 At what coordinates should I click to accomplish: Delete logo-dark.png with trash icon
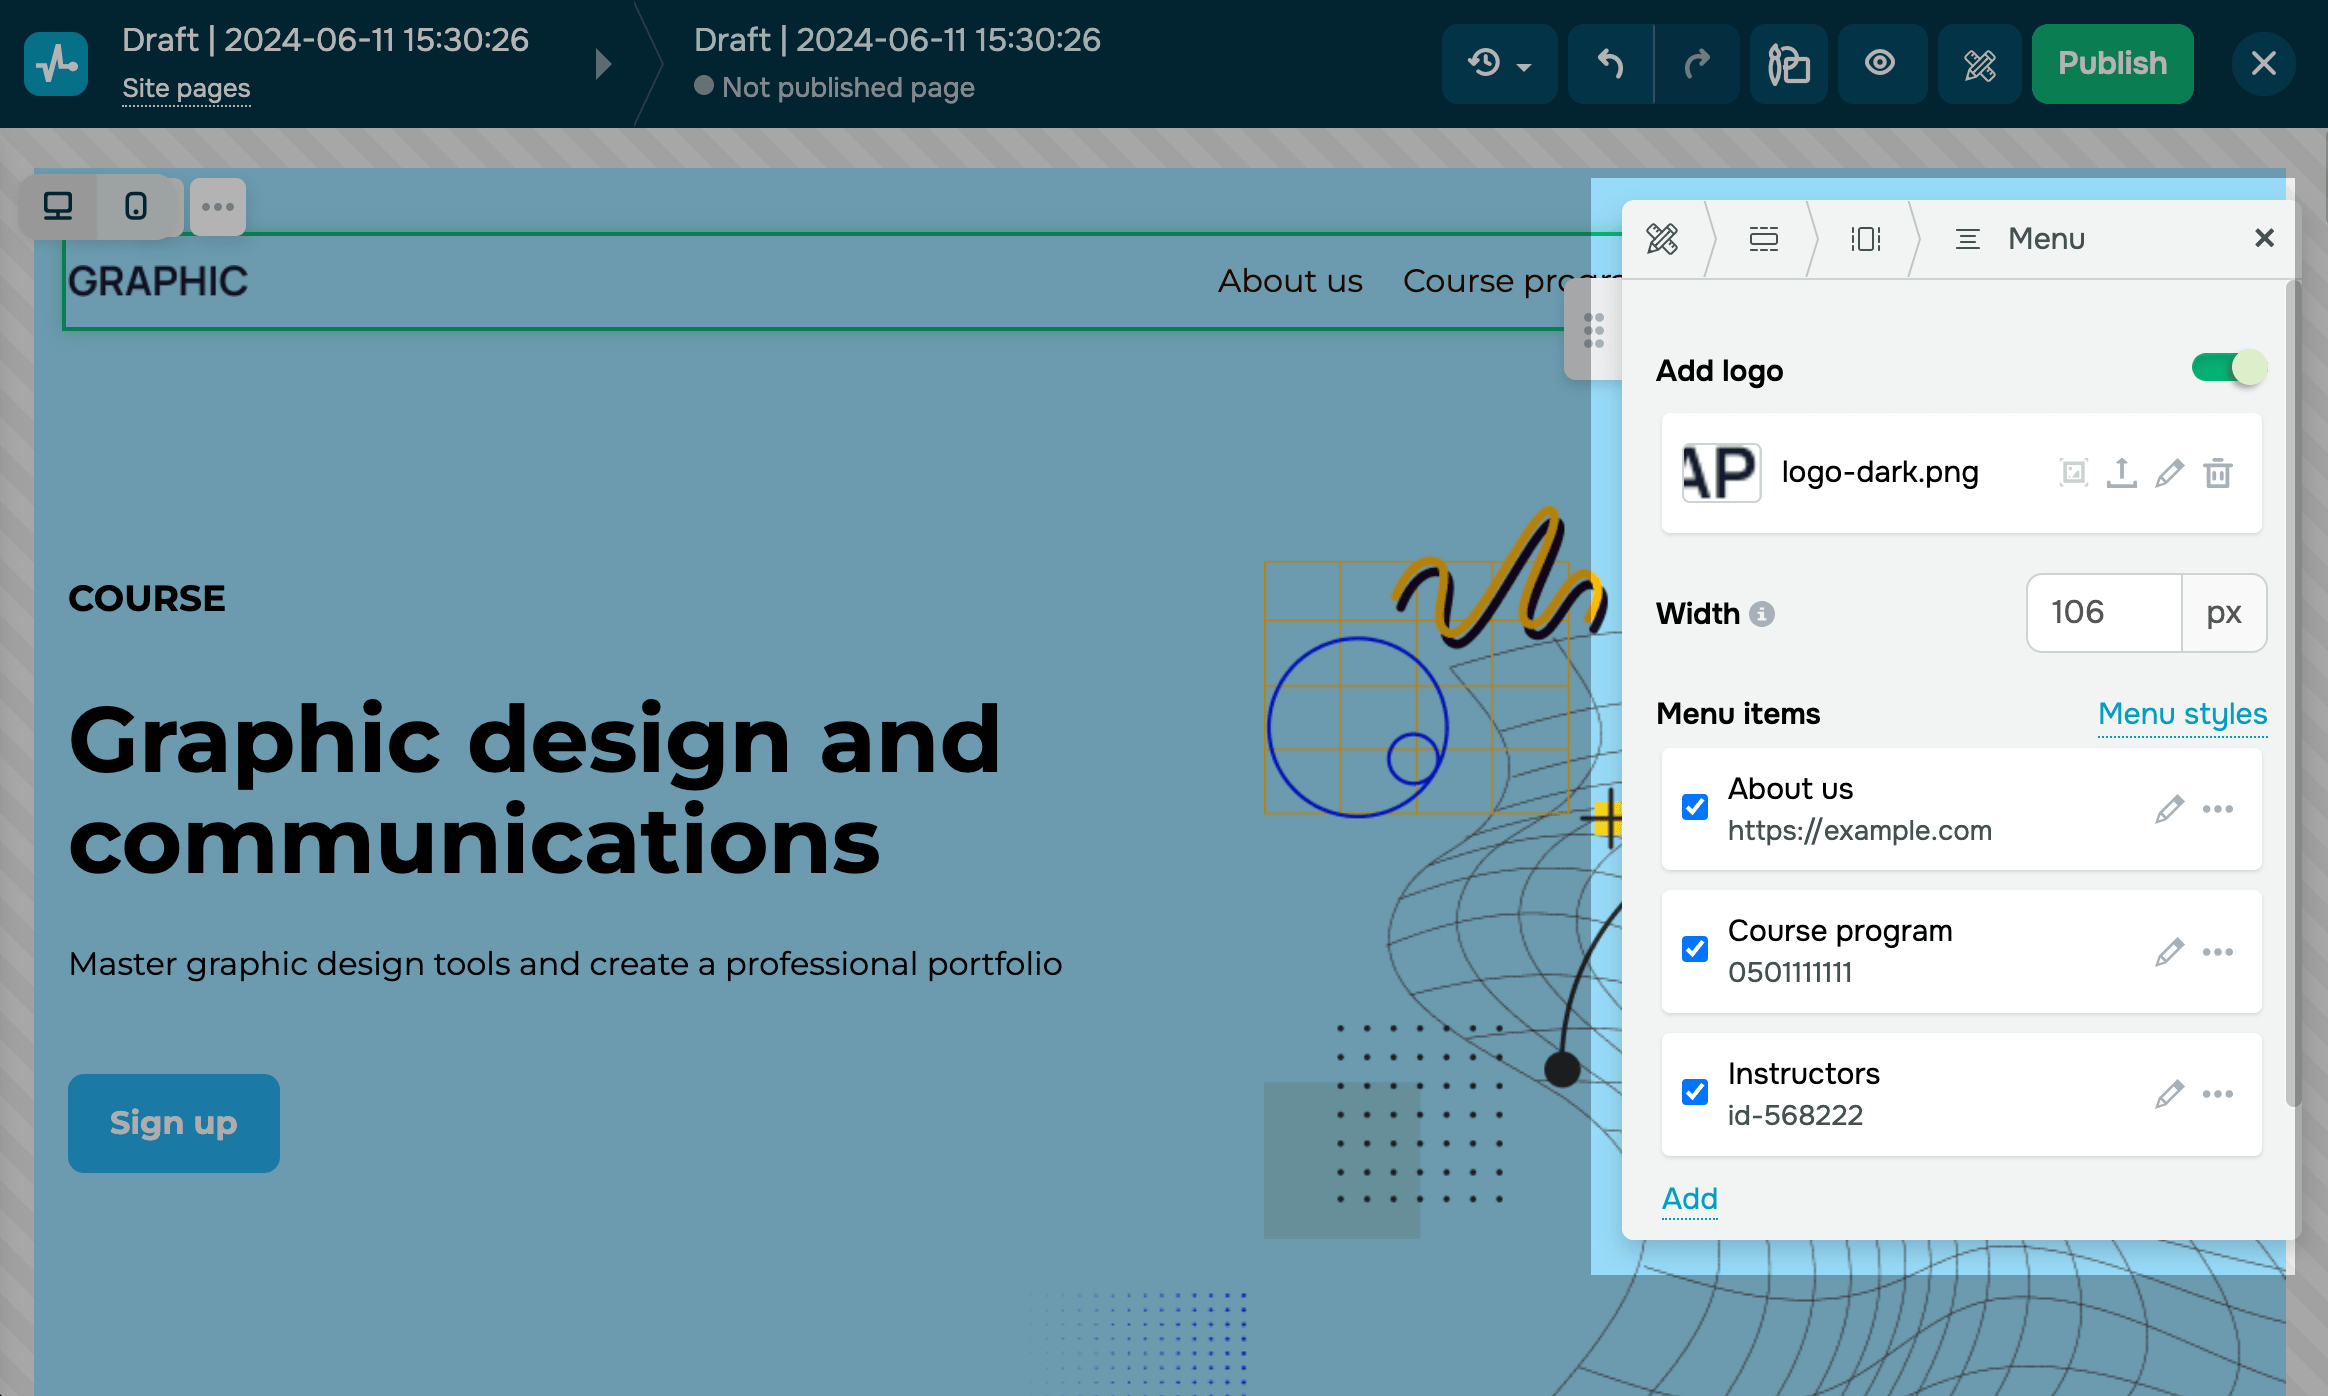point(2218,473)
